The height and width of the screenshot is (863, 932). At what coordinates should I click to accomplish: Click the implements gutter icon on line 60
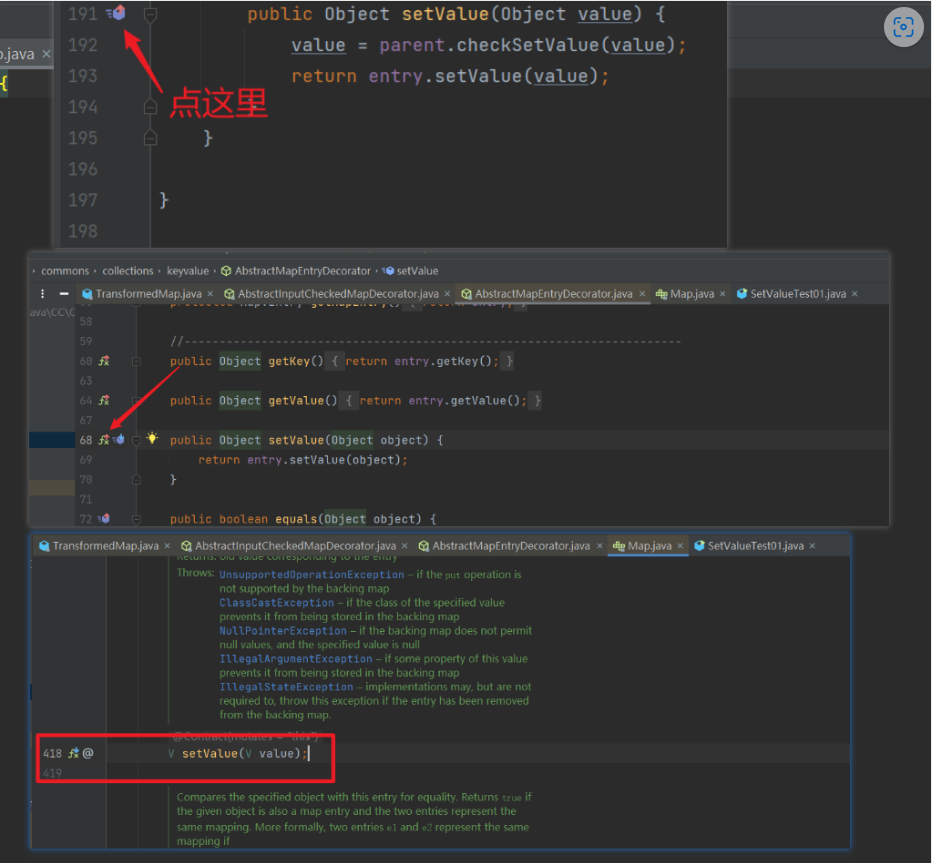(104, 361)
